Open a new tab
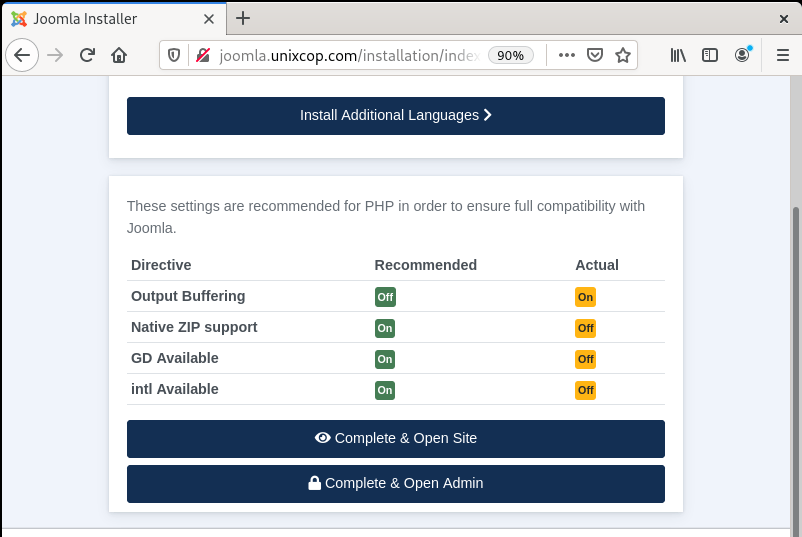802x537 pixels. [243, 18]
